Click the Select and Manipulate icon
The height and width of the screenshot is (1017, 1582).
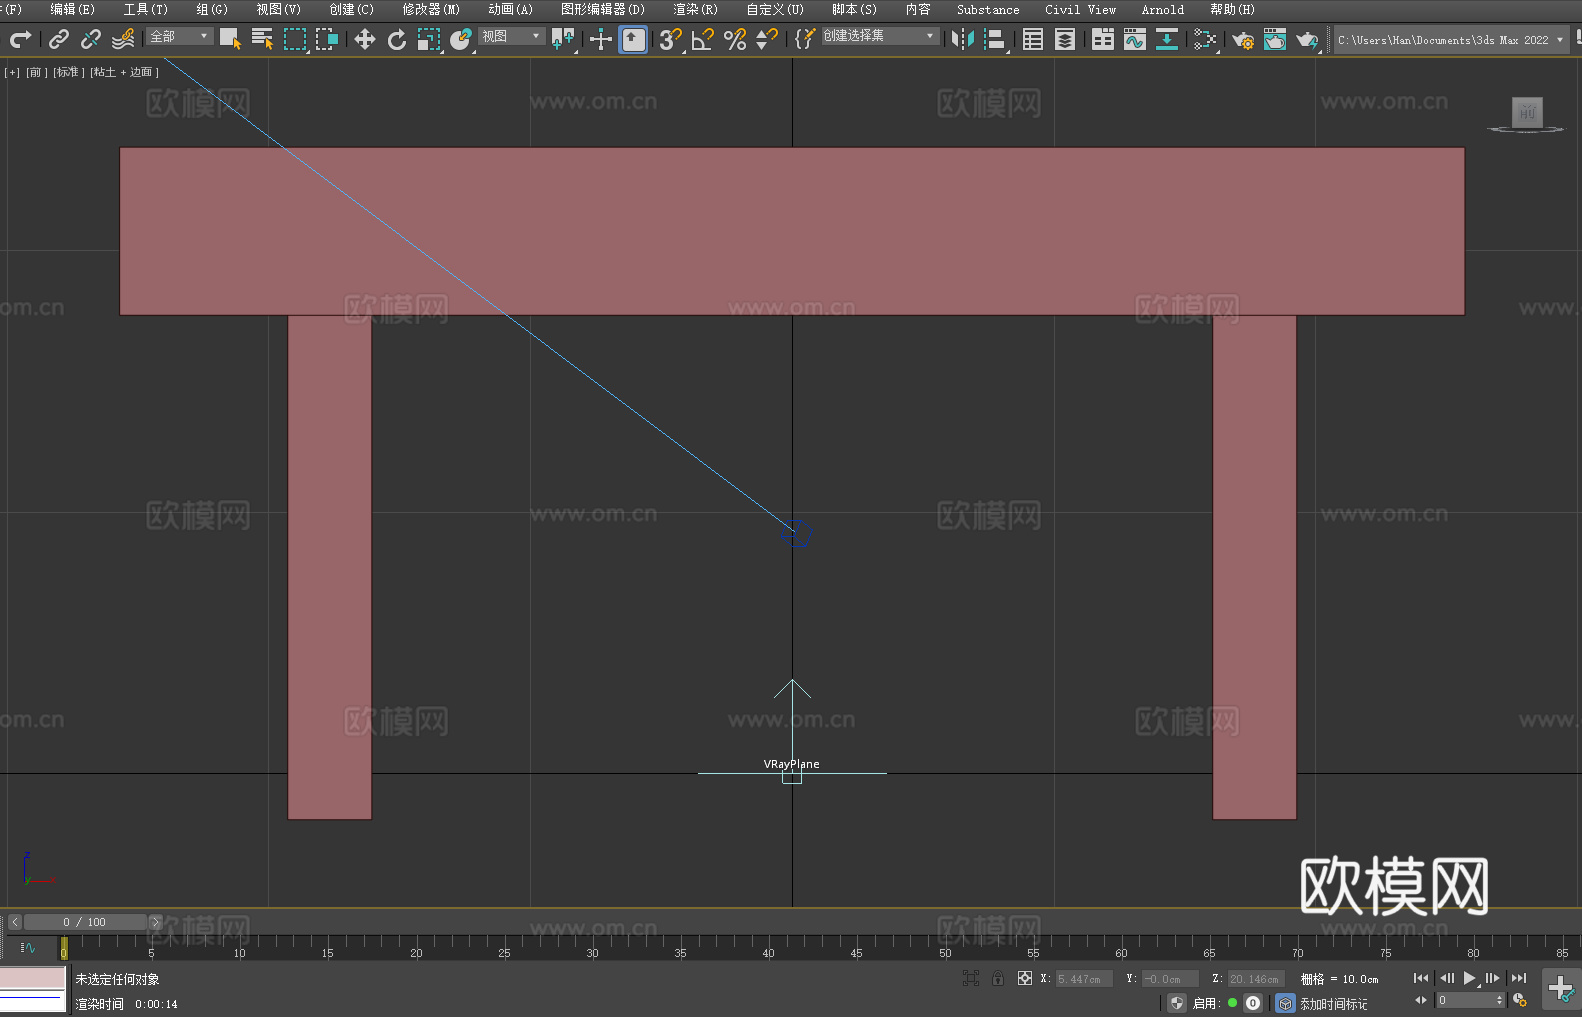pyautogui.click(x=600, y=39)
